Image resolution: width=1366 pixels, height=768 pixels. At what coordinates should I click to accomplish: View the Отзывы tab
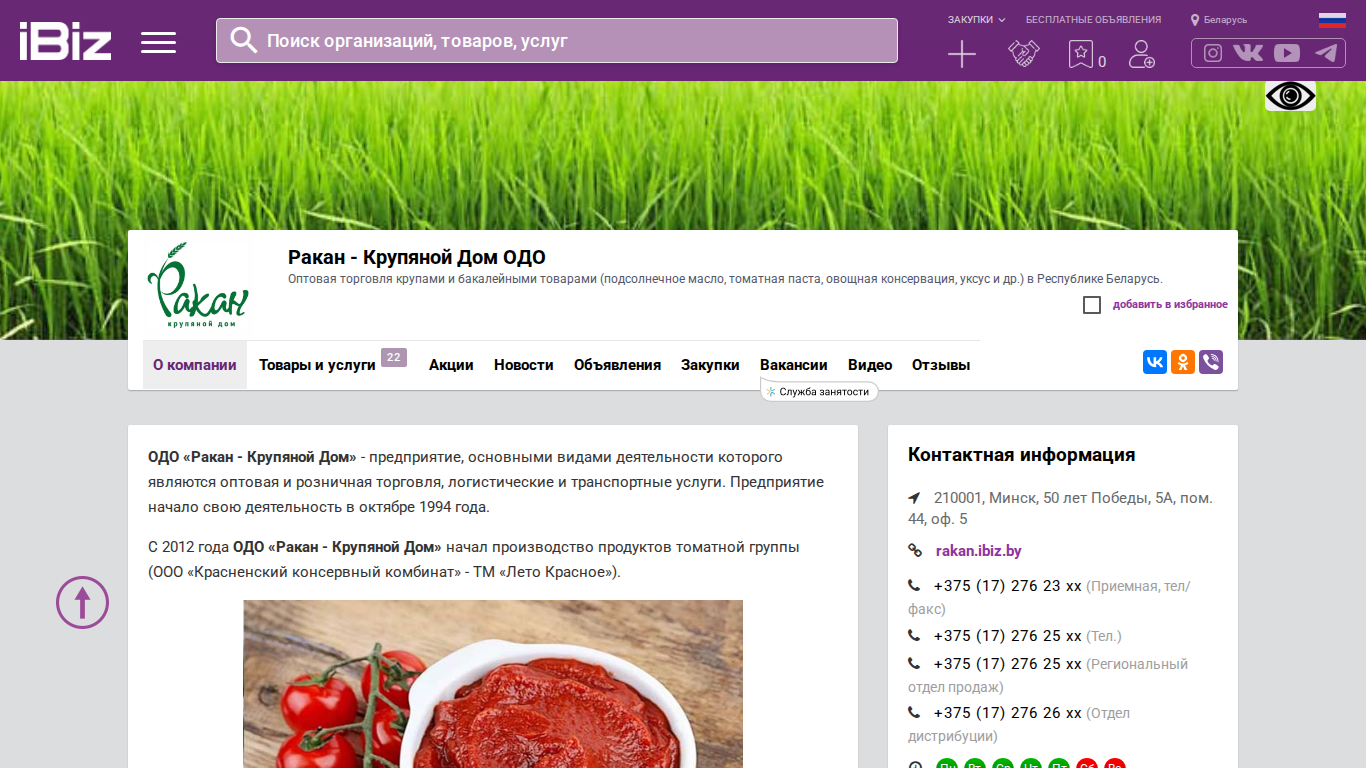(941, 365)
